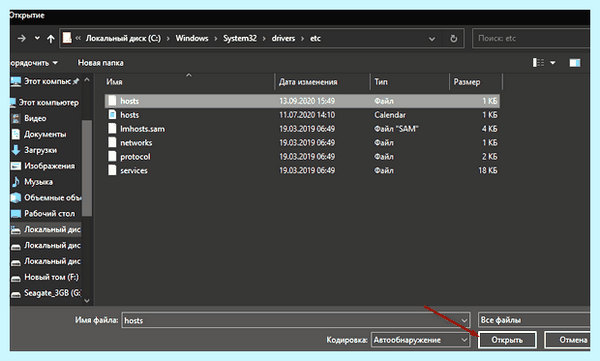The height and width of the screenshot is (361, 600).
Task: Click the Открыть button
Action: click(x=507, y=340)
